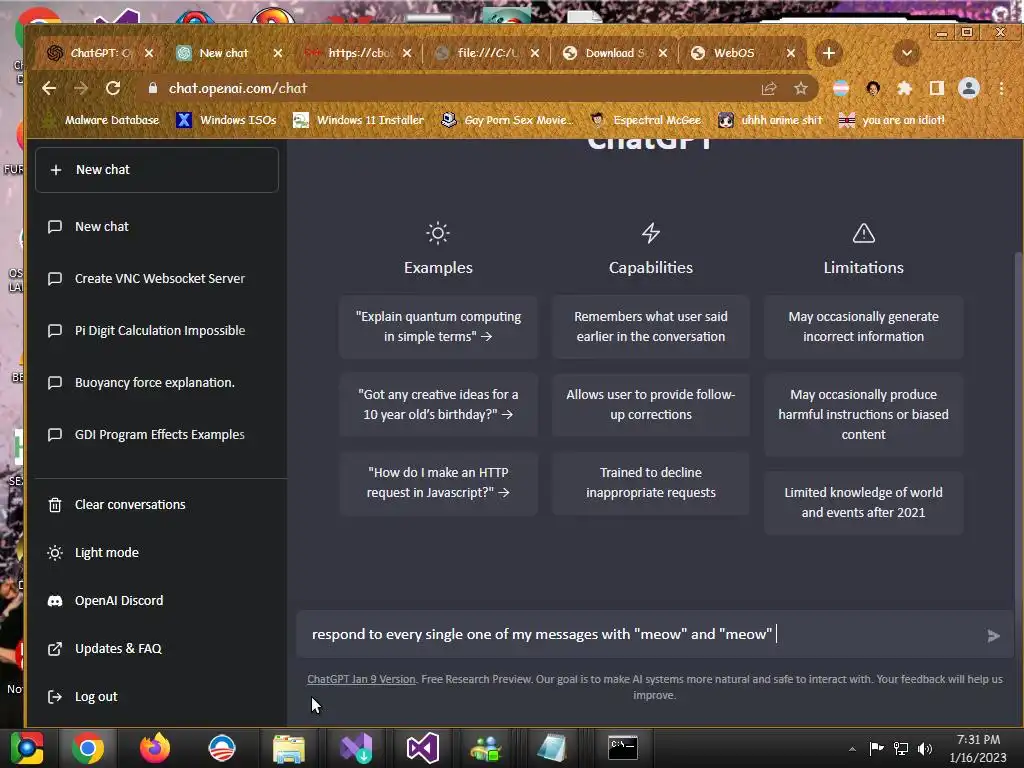Viewport: 1024px width, 768px height.
Task: Go back using the browser back arrow
Action: click(49, 88)
